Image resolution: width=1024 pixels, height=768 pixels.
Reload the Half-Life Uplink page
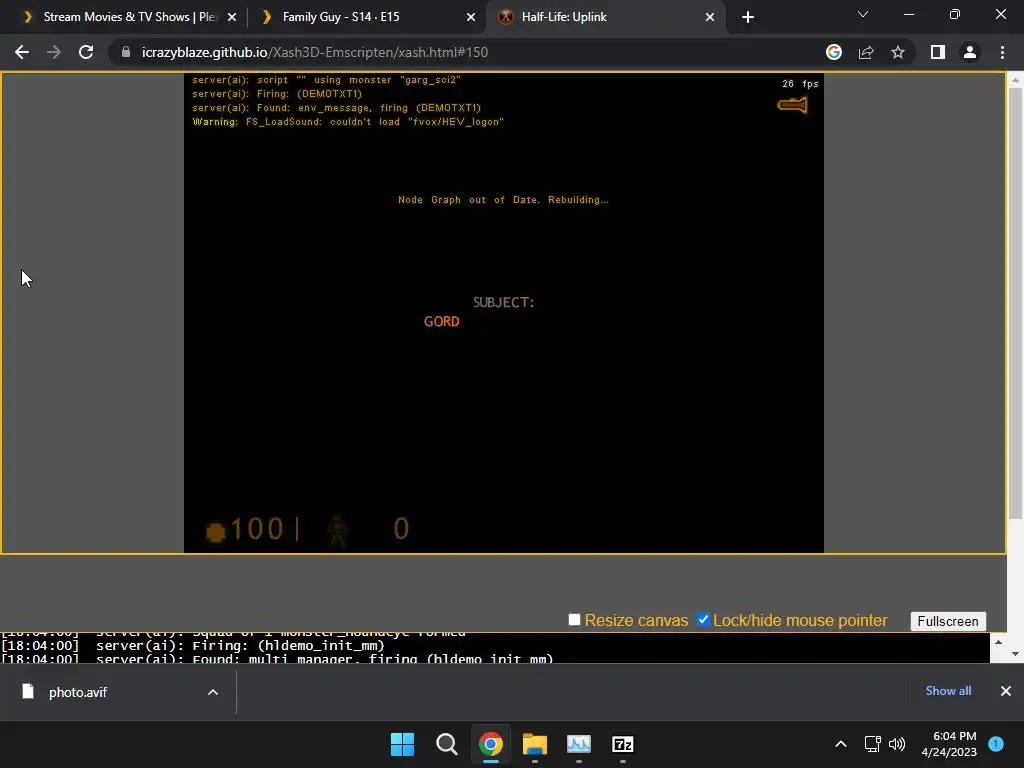tap(86, 52)
